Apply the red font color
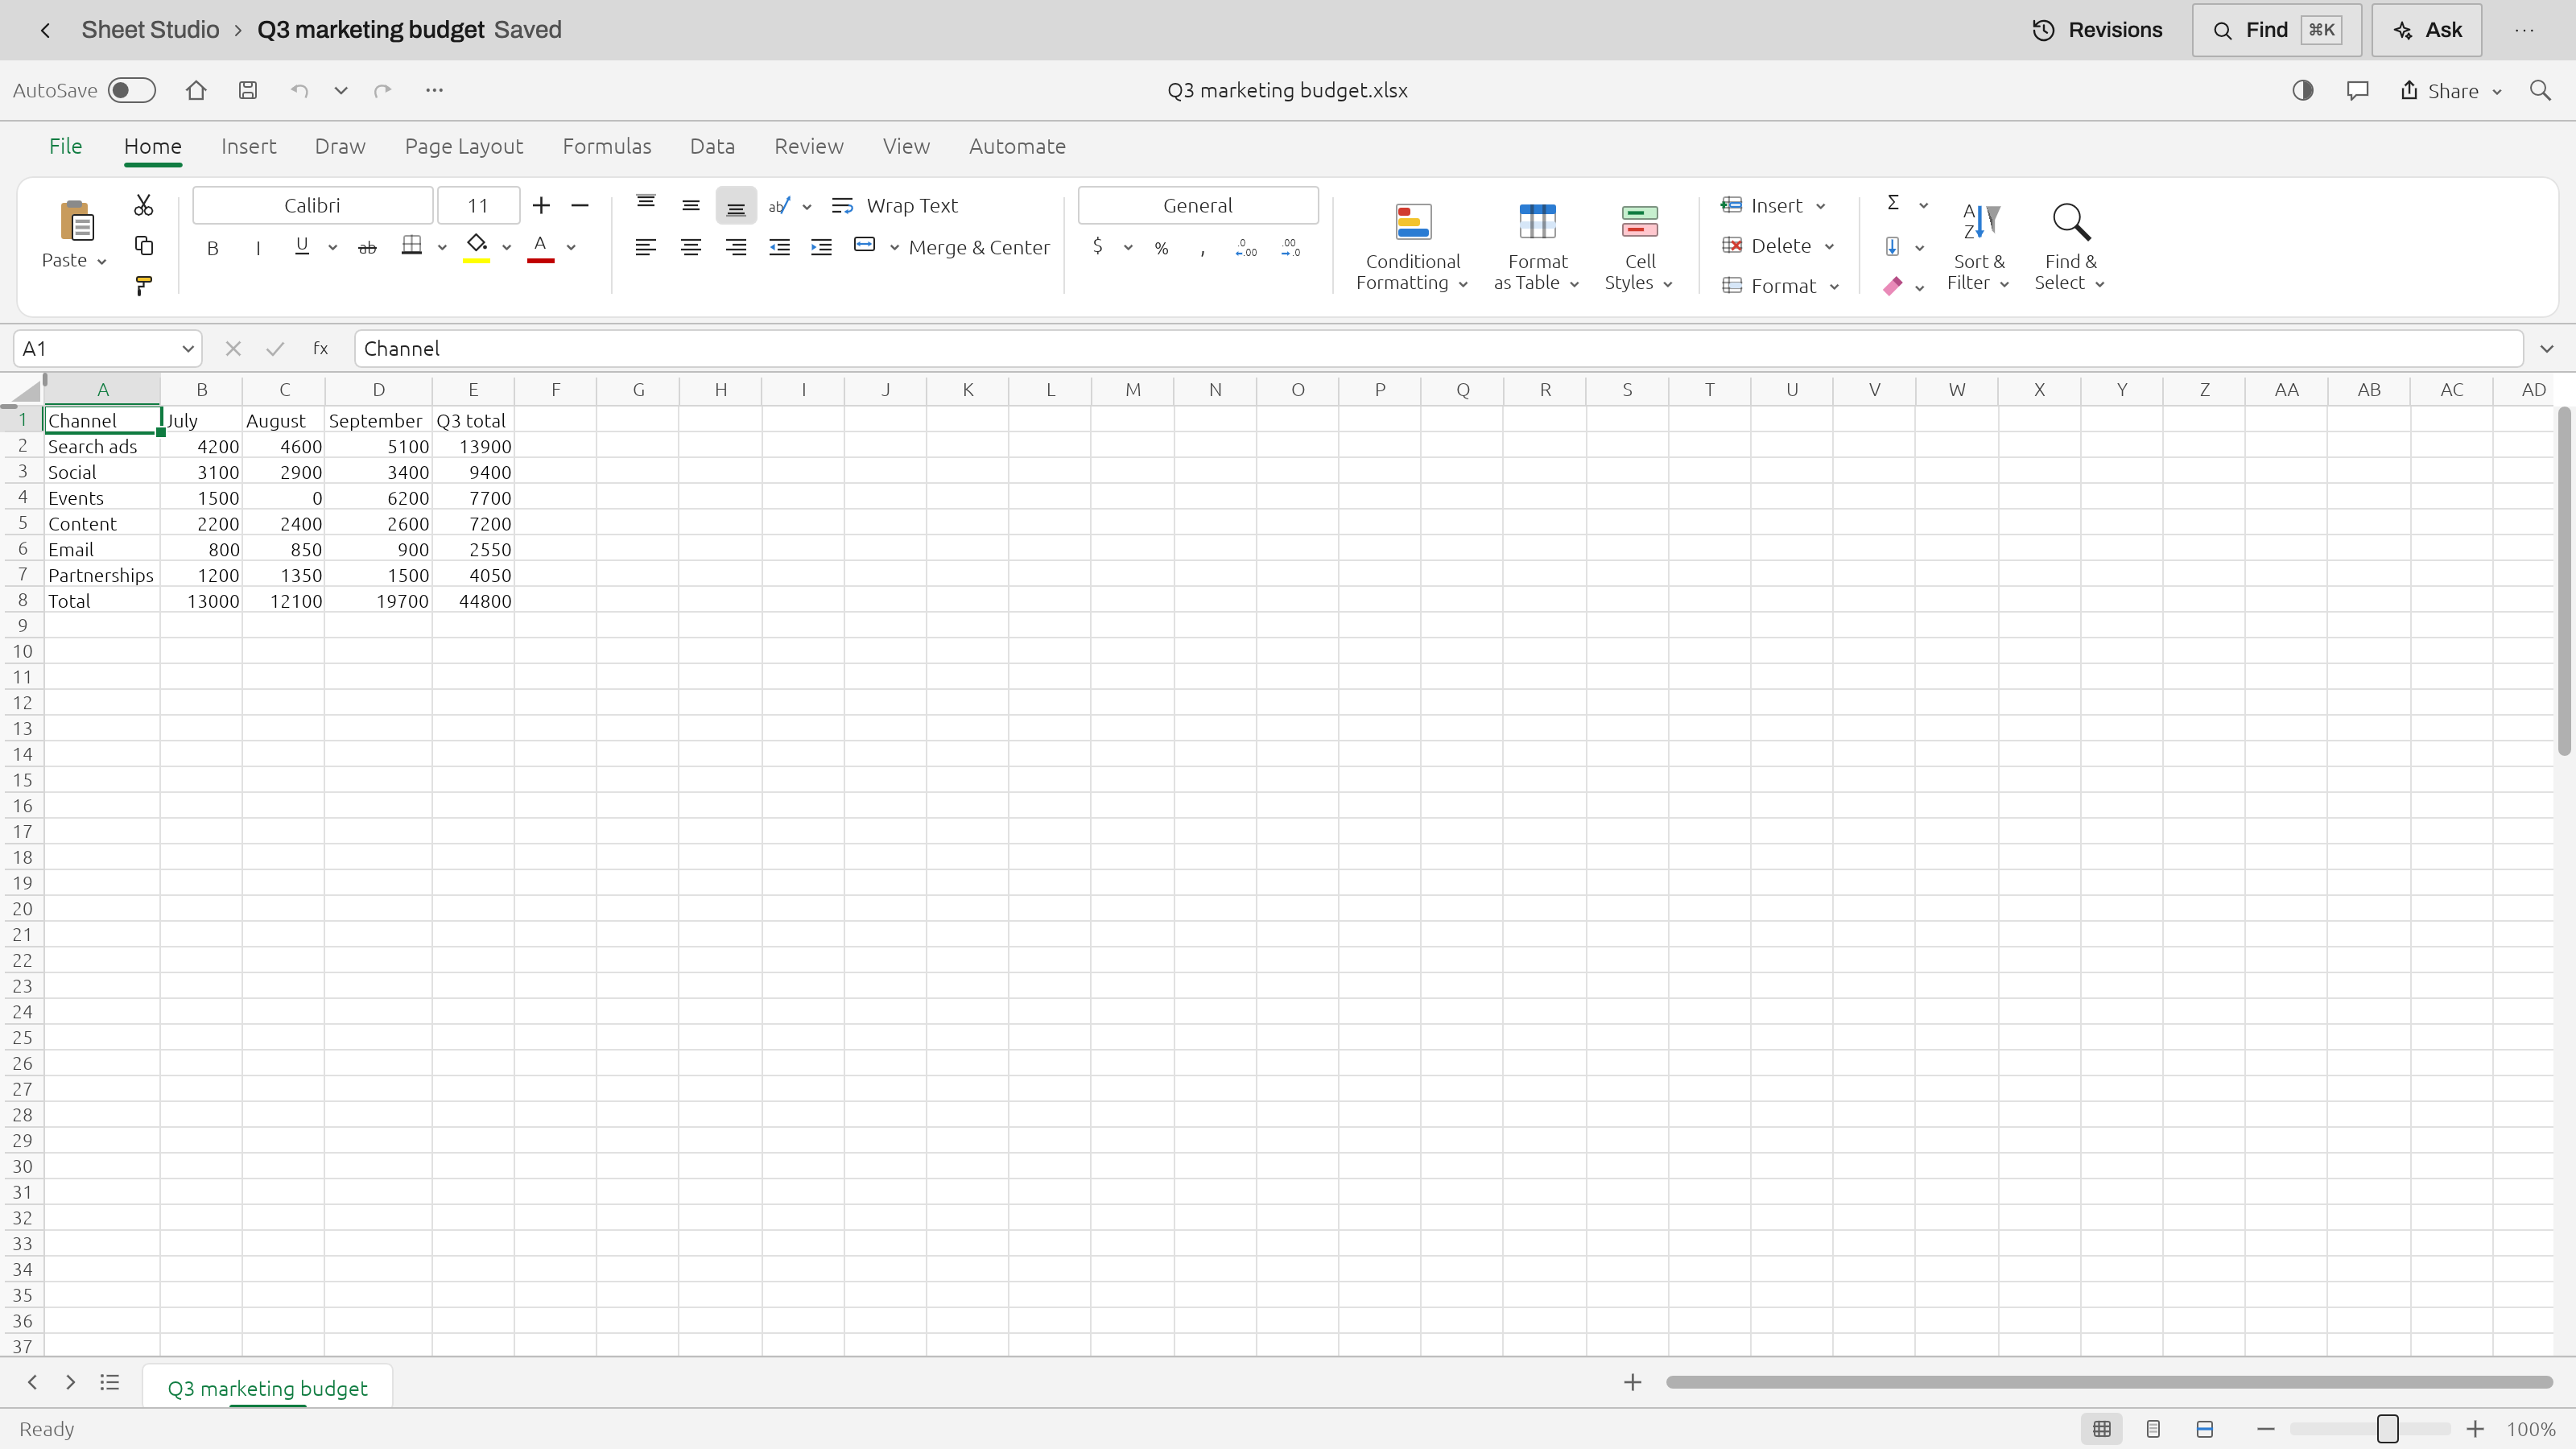 point(540,248)
